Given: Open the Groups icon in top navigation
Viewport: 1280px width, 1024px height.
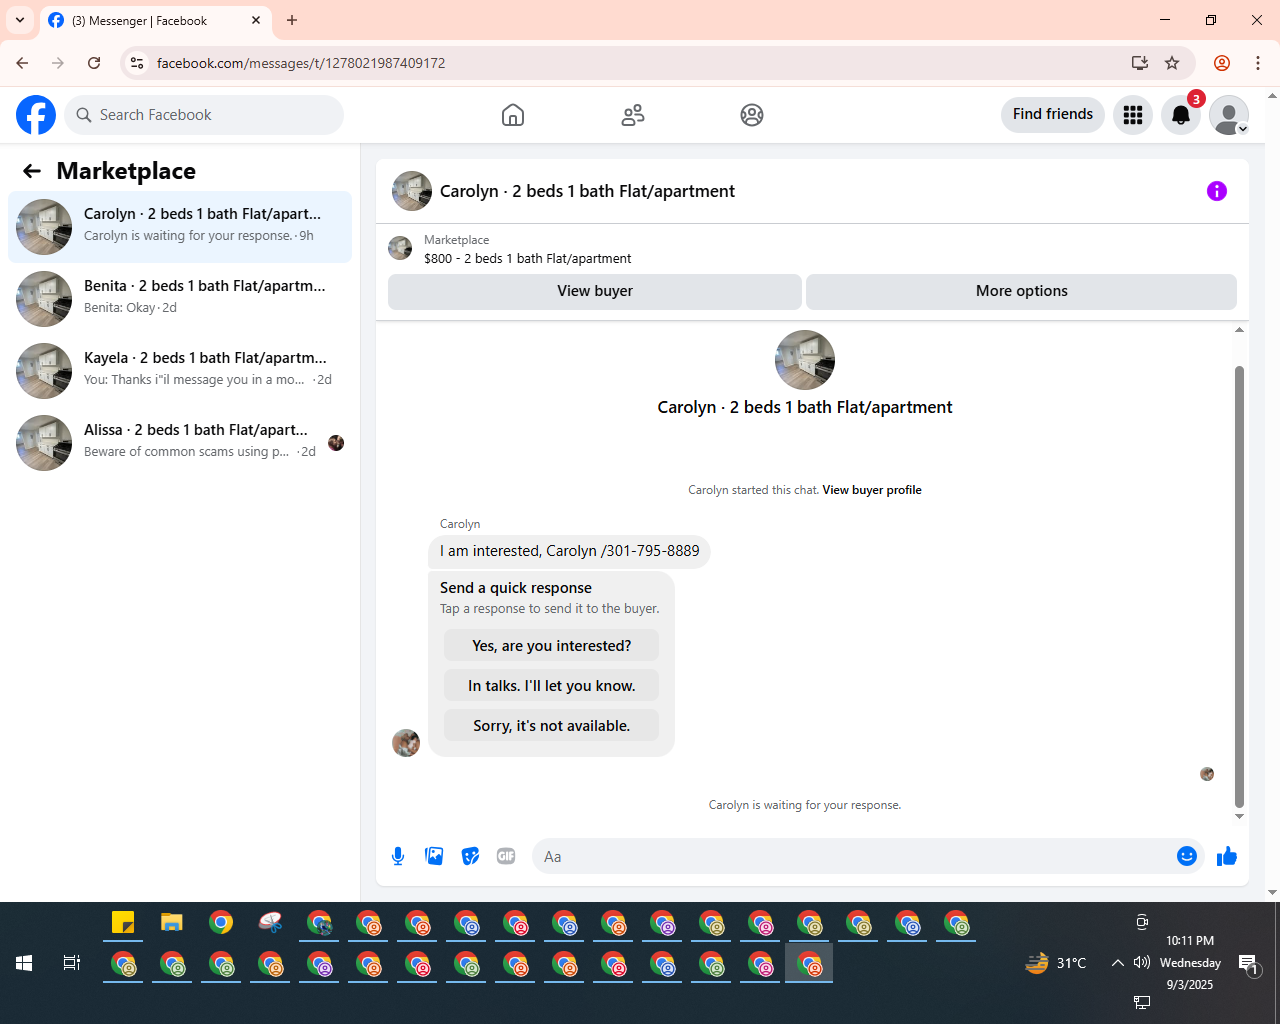Looking at the screenshot, I should click(x=752, y=115).
